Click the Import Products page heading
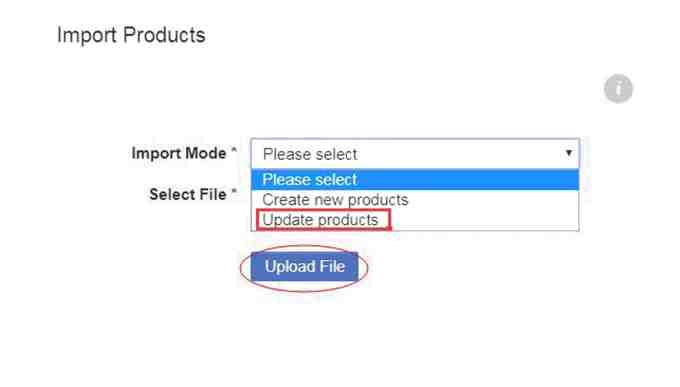 [131, 35]
